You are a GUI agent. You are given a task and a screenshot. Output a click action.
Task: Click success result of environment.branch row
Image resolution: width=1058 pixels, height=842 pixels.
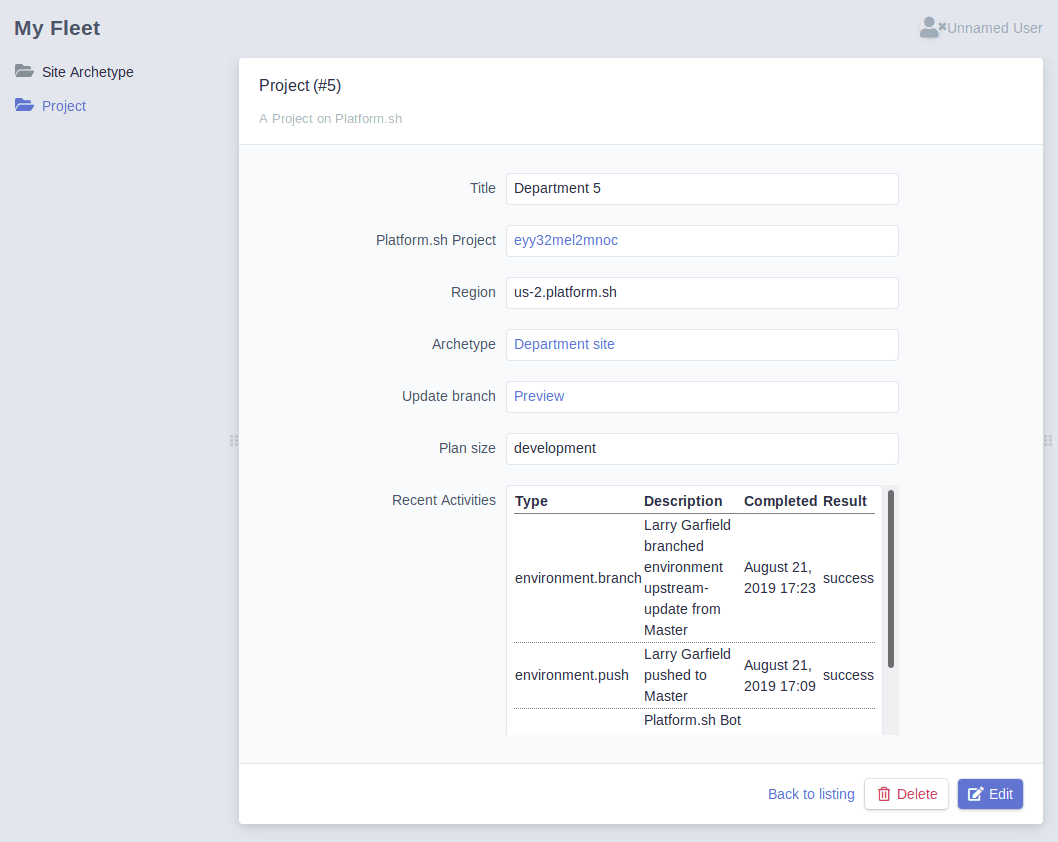tap(848, 578)
